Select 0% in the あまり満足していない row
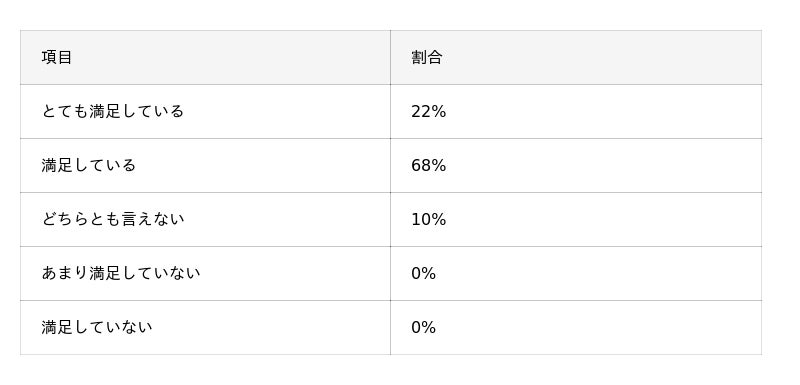Image resolution: width=800 pixels, height=385 pixels. coord(423,273)
